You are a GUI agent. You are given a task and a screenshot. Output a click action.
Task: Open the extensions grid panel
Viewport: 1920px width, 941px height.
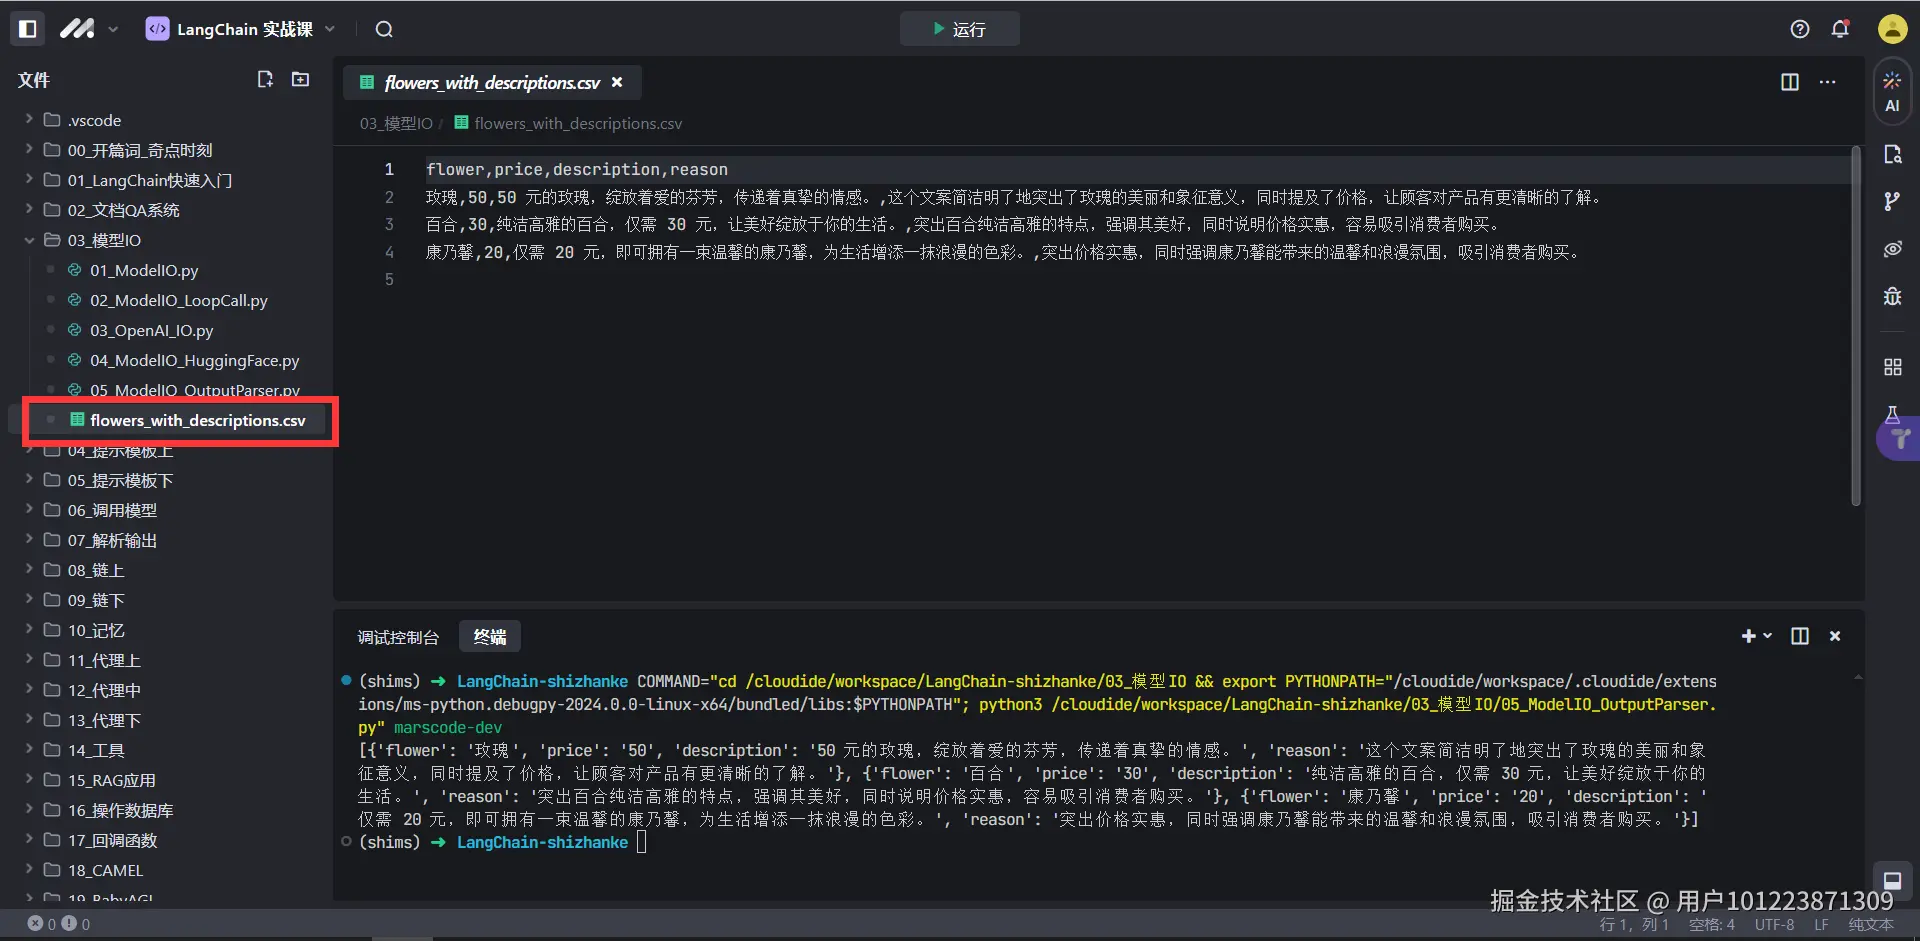tap(1892, 366)
